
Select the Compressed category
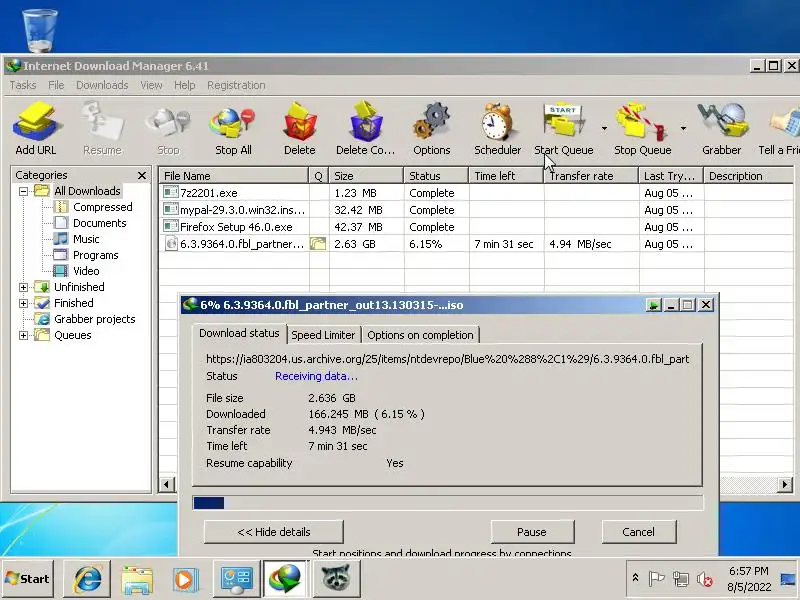pos(102,207)
